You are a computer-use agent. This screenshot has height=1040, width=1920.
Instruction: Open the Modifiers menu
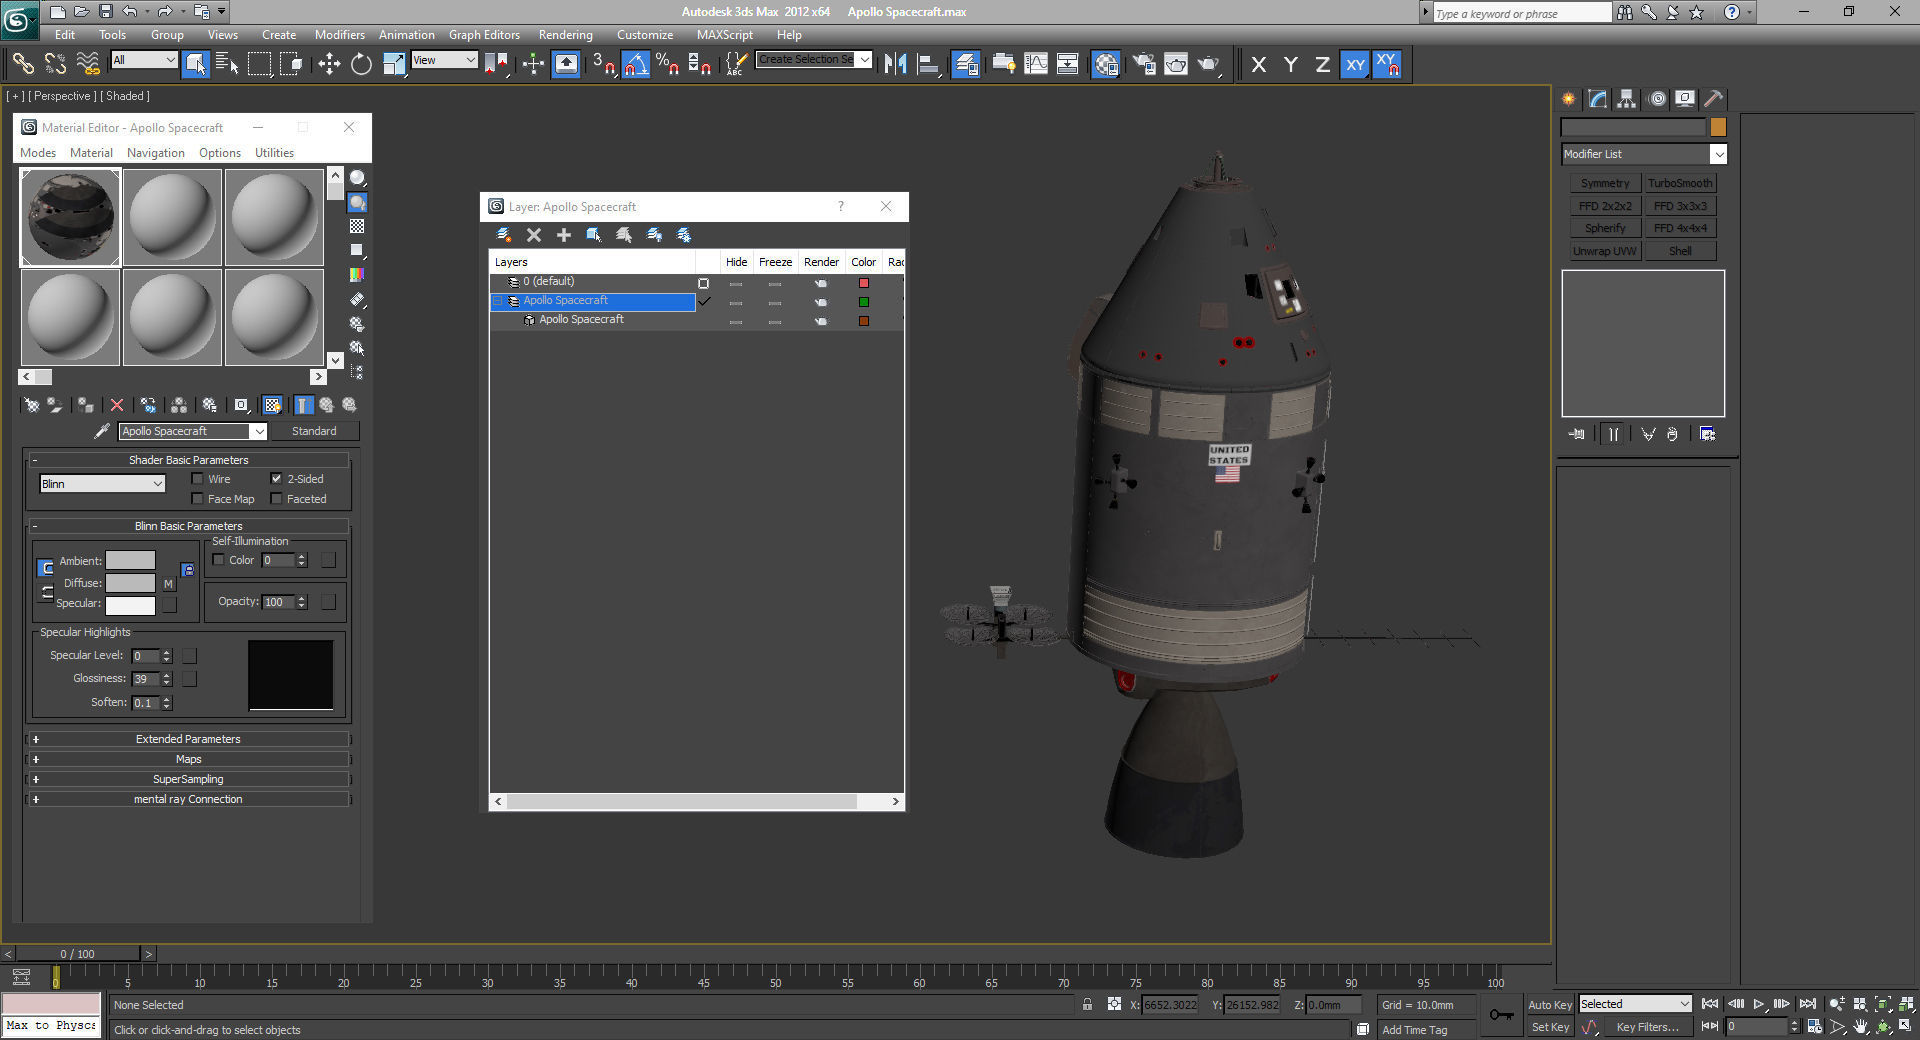click(339, 34)
